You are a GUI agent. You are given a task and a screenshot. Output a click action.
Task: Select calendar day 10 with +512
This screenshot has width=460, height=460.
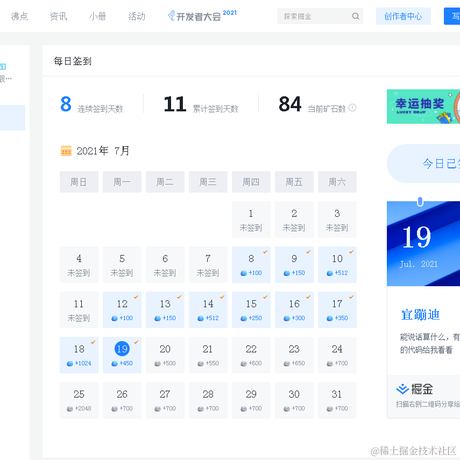click(337, 265)
